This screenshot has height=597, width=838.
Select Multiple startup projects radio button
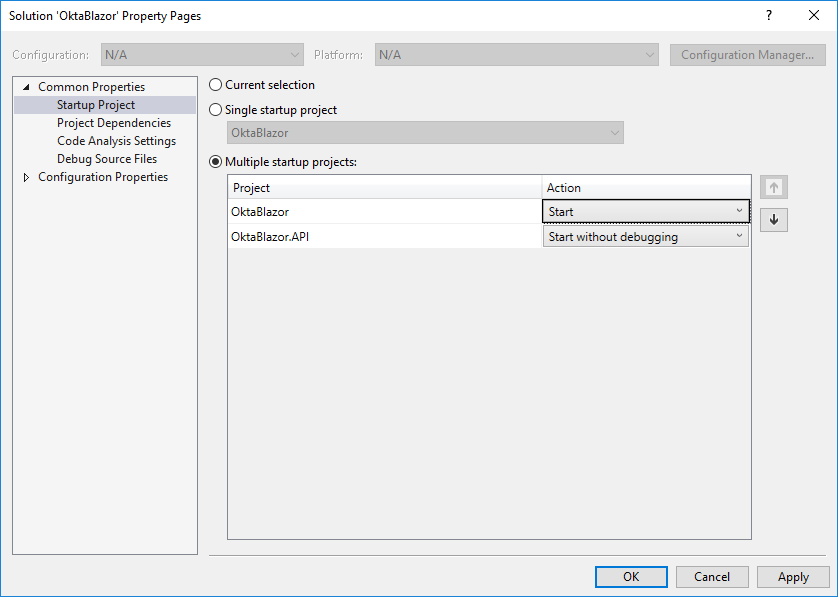216,161
